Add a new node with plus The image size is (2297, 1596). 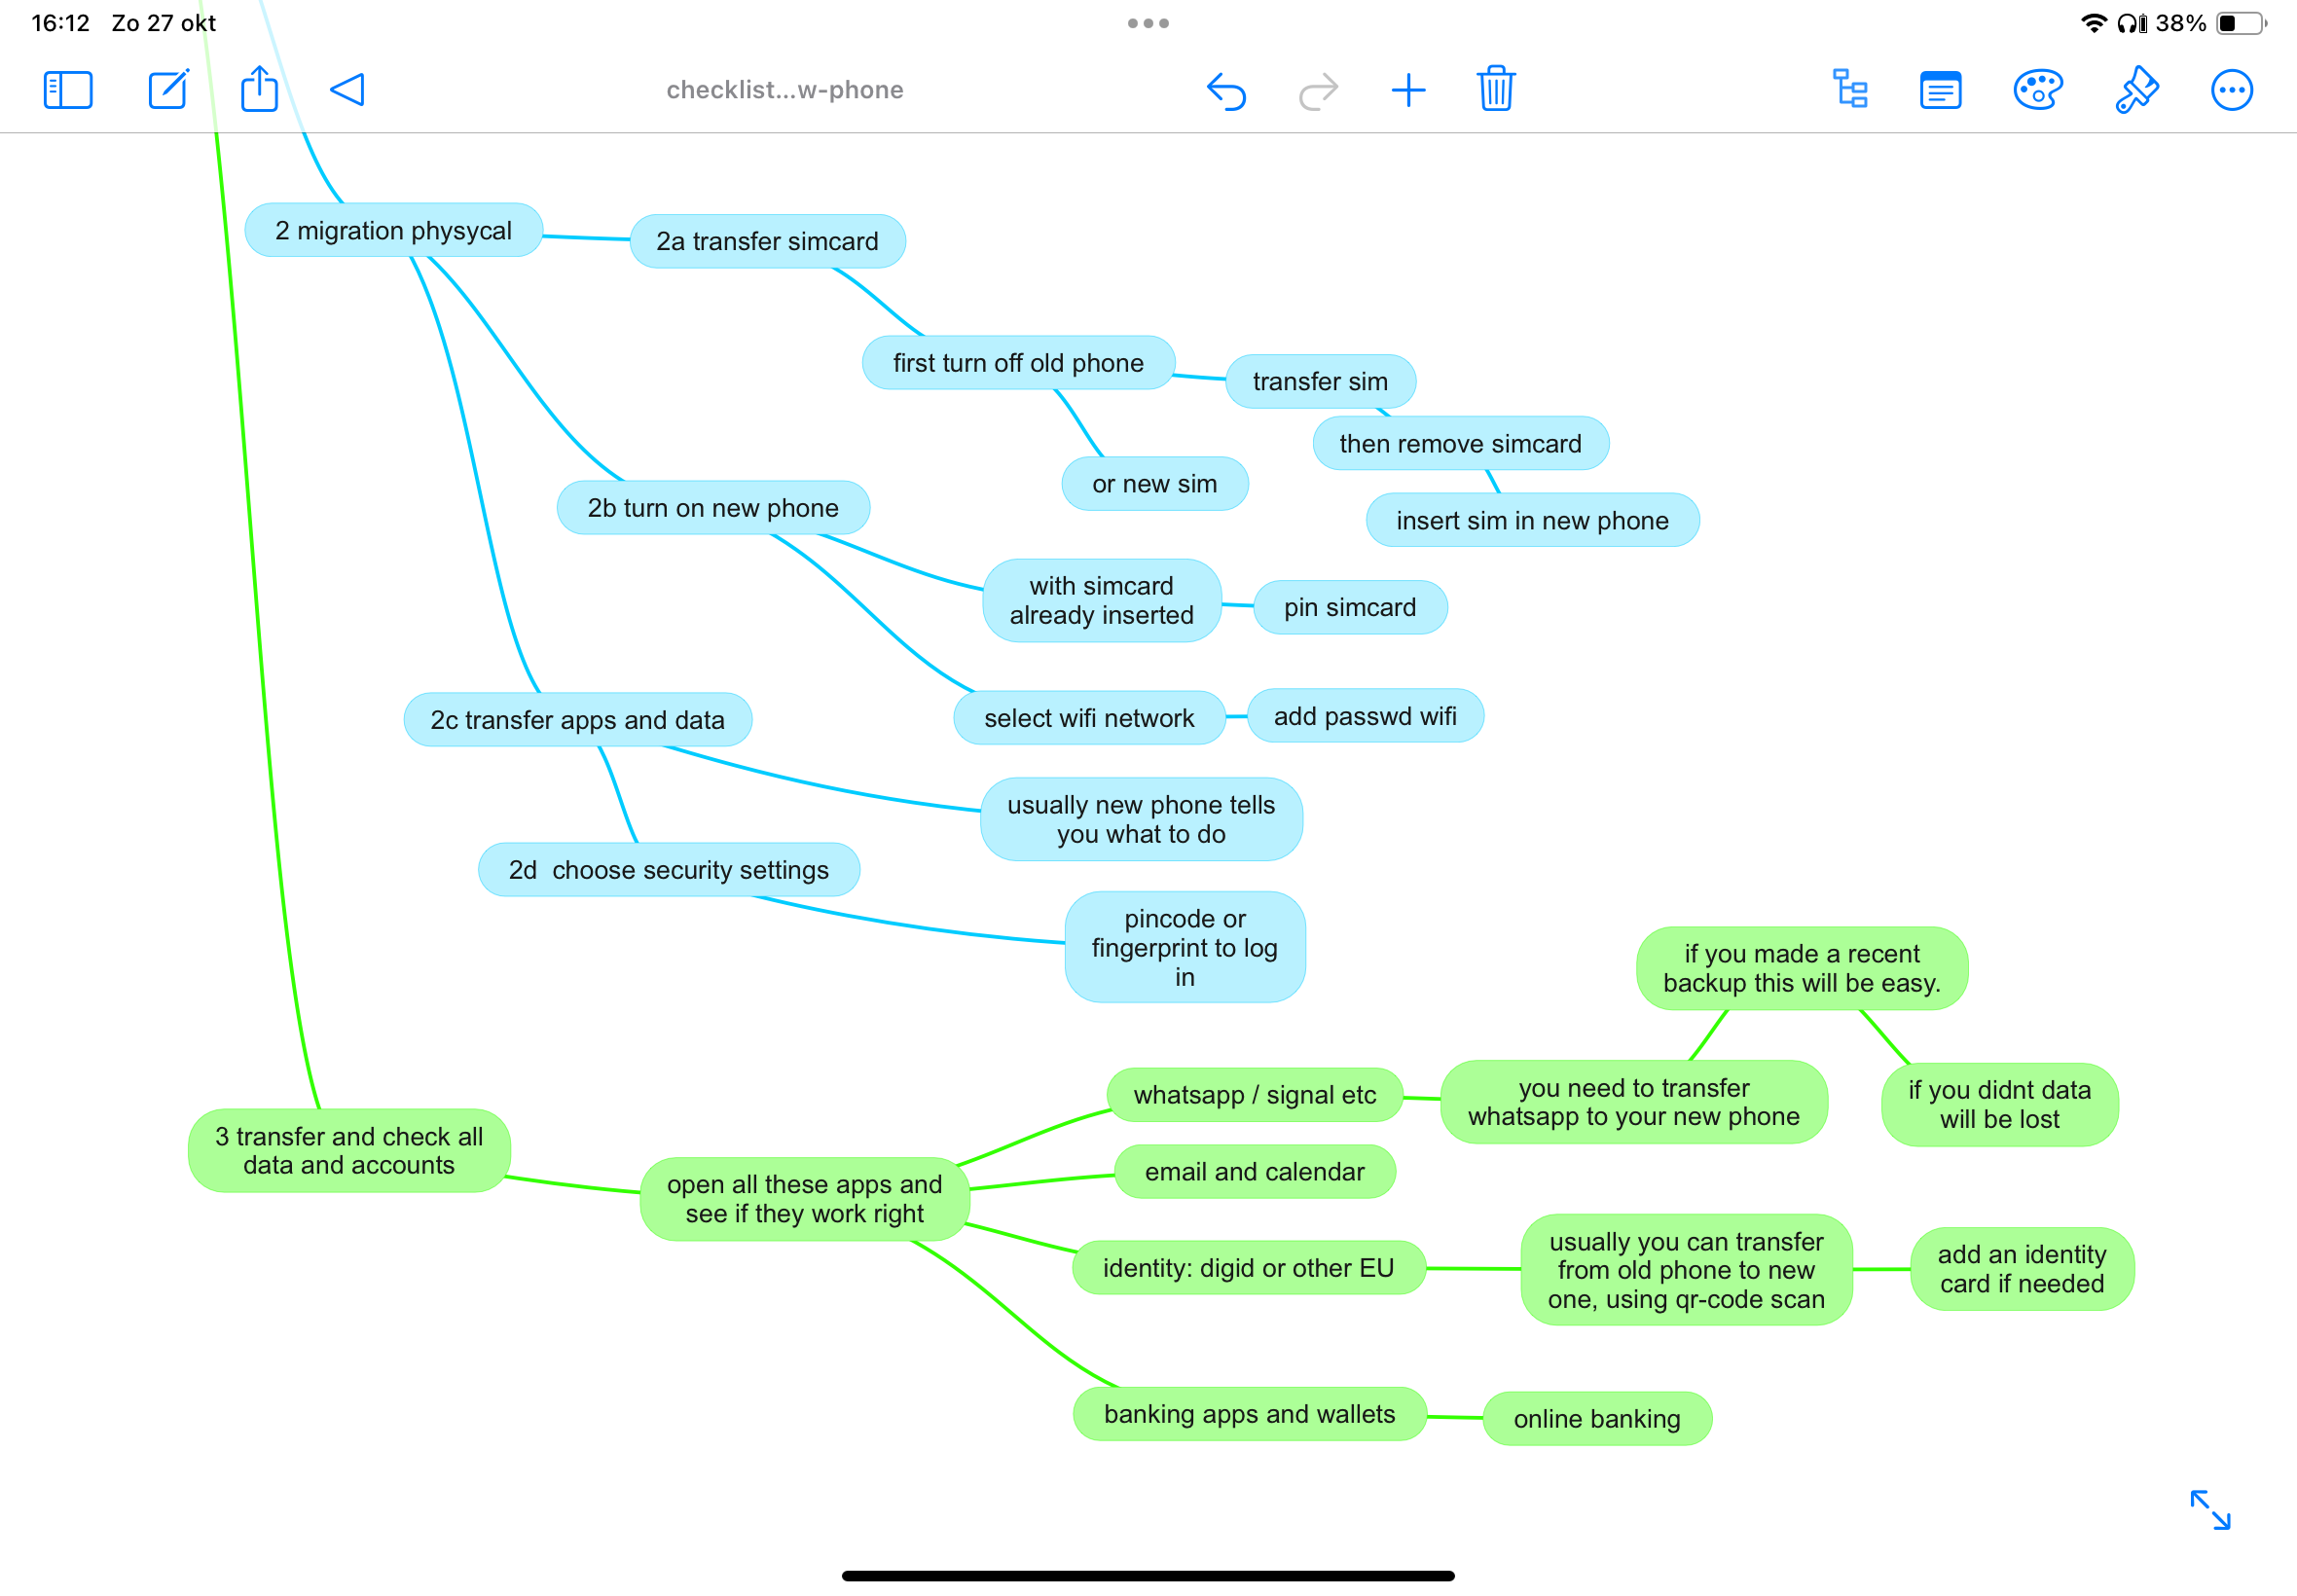1408,90
